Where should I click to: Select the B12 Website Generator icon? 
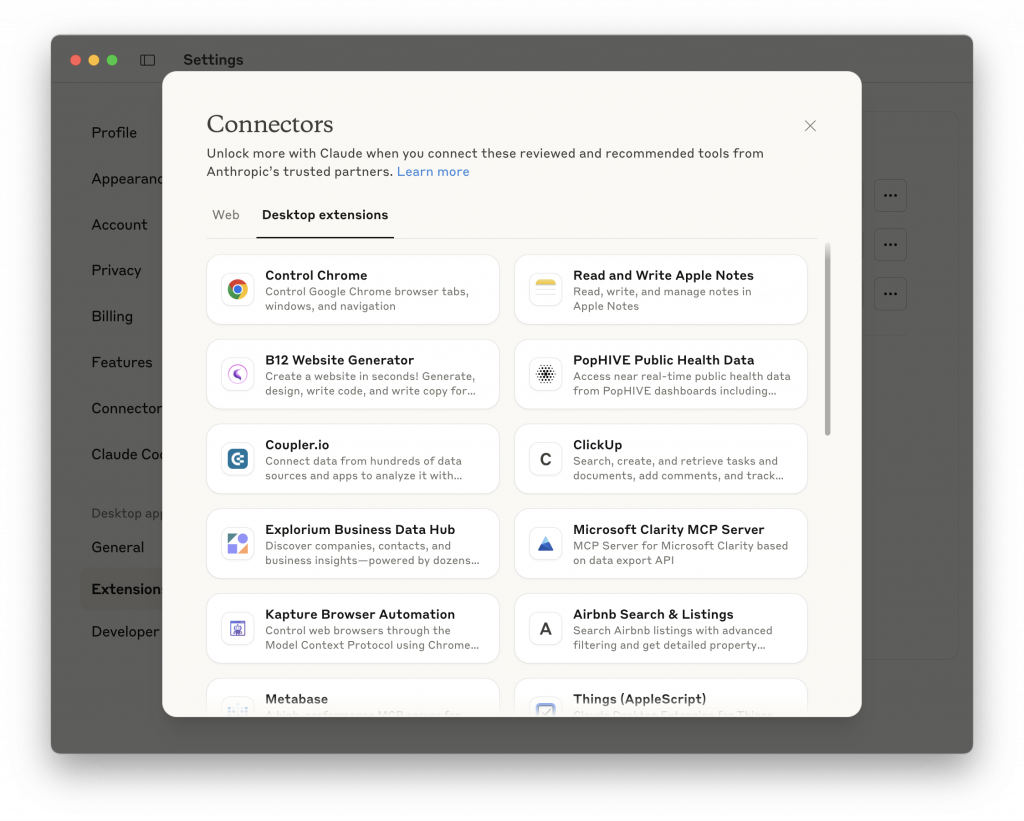238,374
